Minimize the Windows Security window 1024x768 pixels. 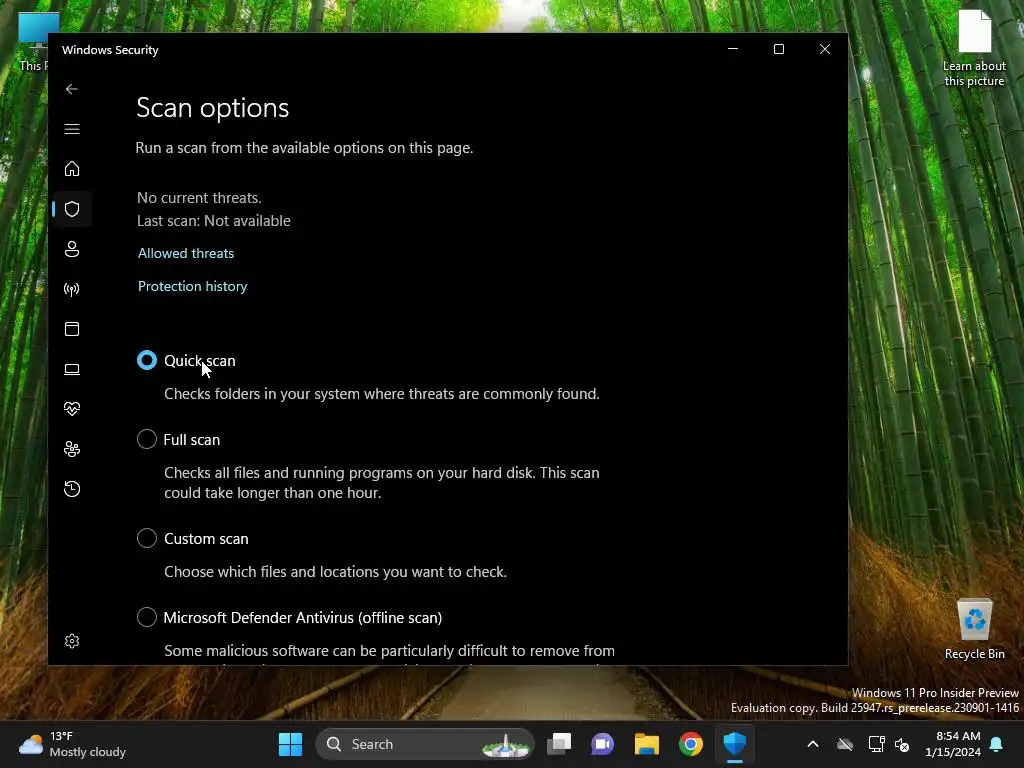(x=733, y=49)
